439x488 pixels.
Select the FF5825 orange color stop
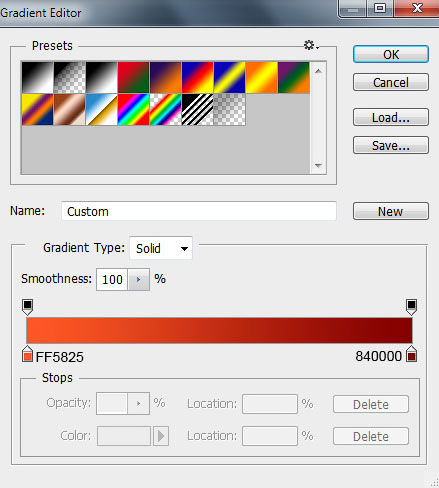coord(28,354)
